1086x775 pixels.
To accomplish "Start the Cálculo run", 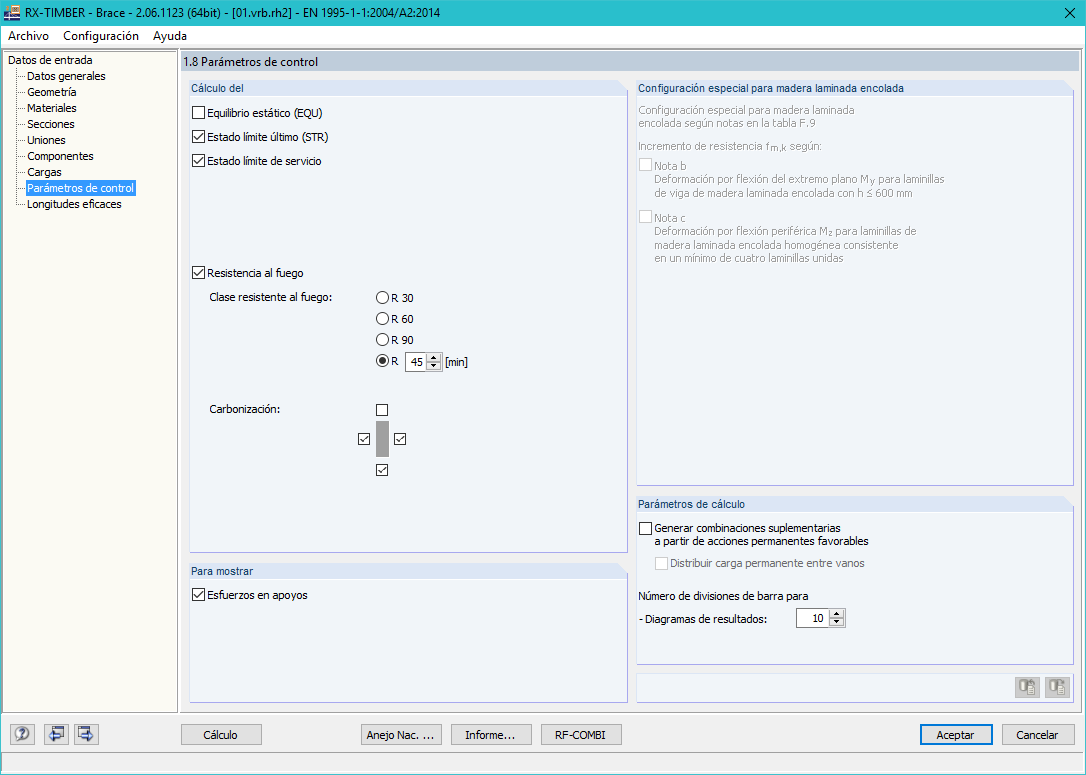I will pyautogui.click(x=220, y=734).
